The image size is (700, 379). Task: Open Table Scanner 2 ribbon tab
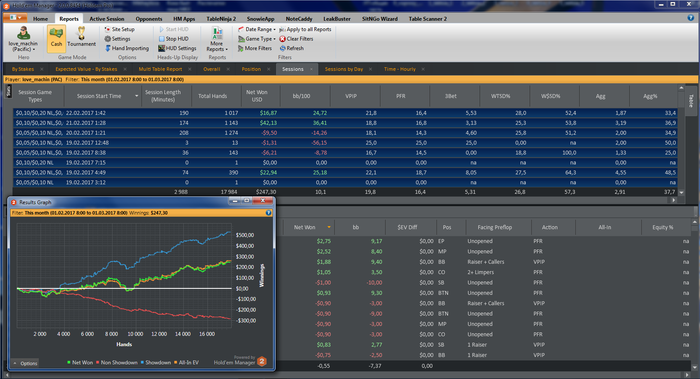click(428, 19)
